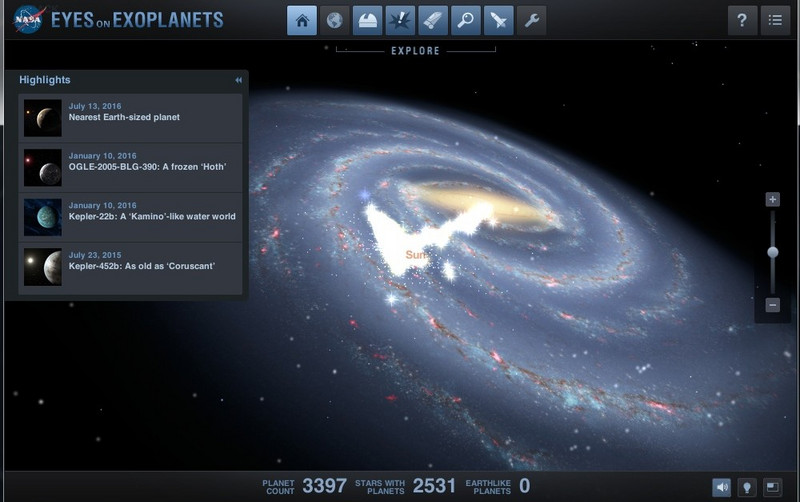The height and width of the screenshot is (502, 800).
Task: Click the Home icon in top toolbar
Action: pyautogui.click(x=302, y=20)
